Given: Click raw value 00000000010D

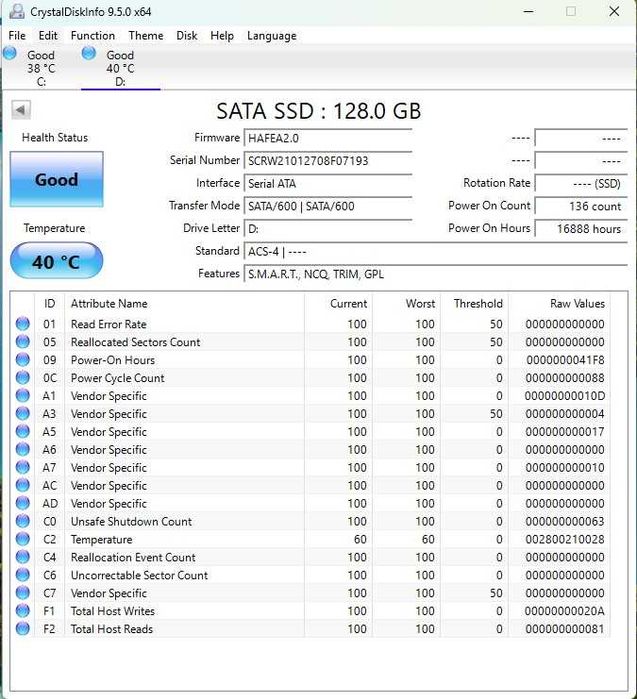Looking at the screenshot, I should (x=564, y=396).
